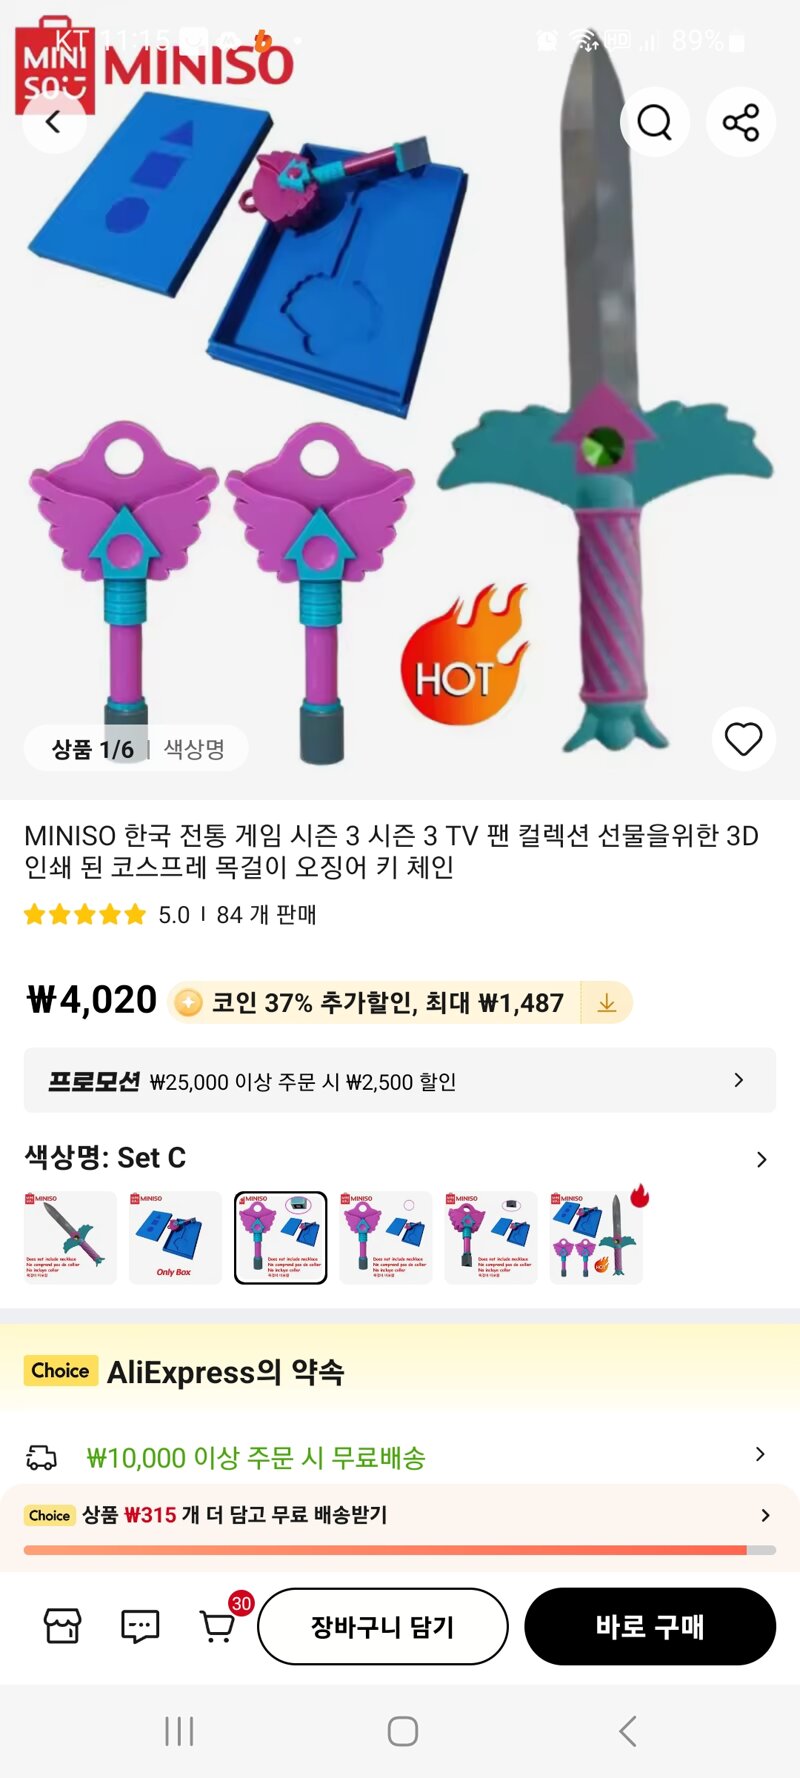Open the store icon in bottom bar

coord(62,1626)
